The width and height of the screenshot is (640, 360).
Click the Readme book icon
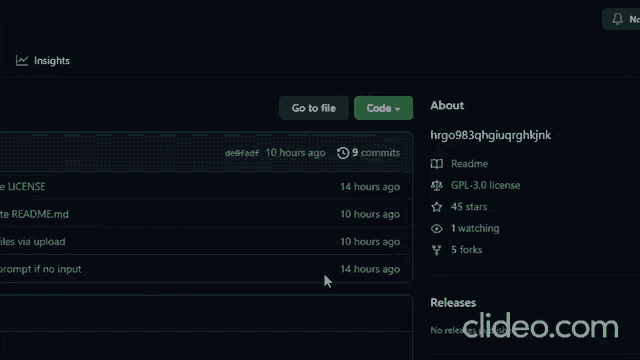coord(437,164)
